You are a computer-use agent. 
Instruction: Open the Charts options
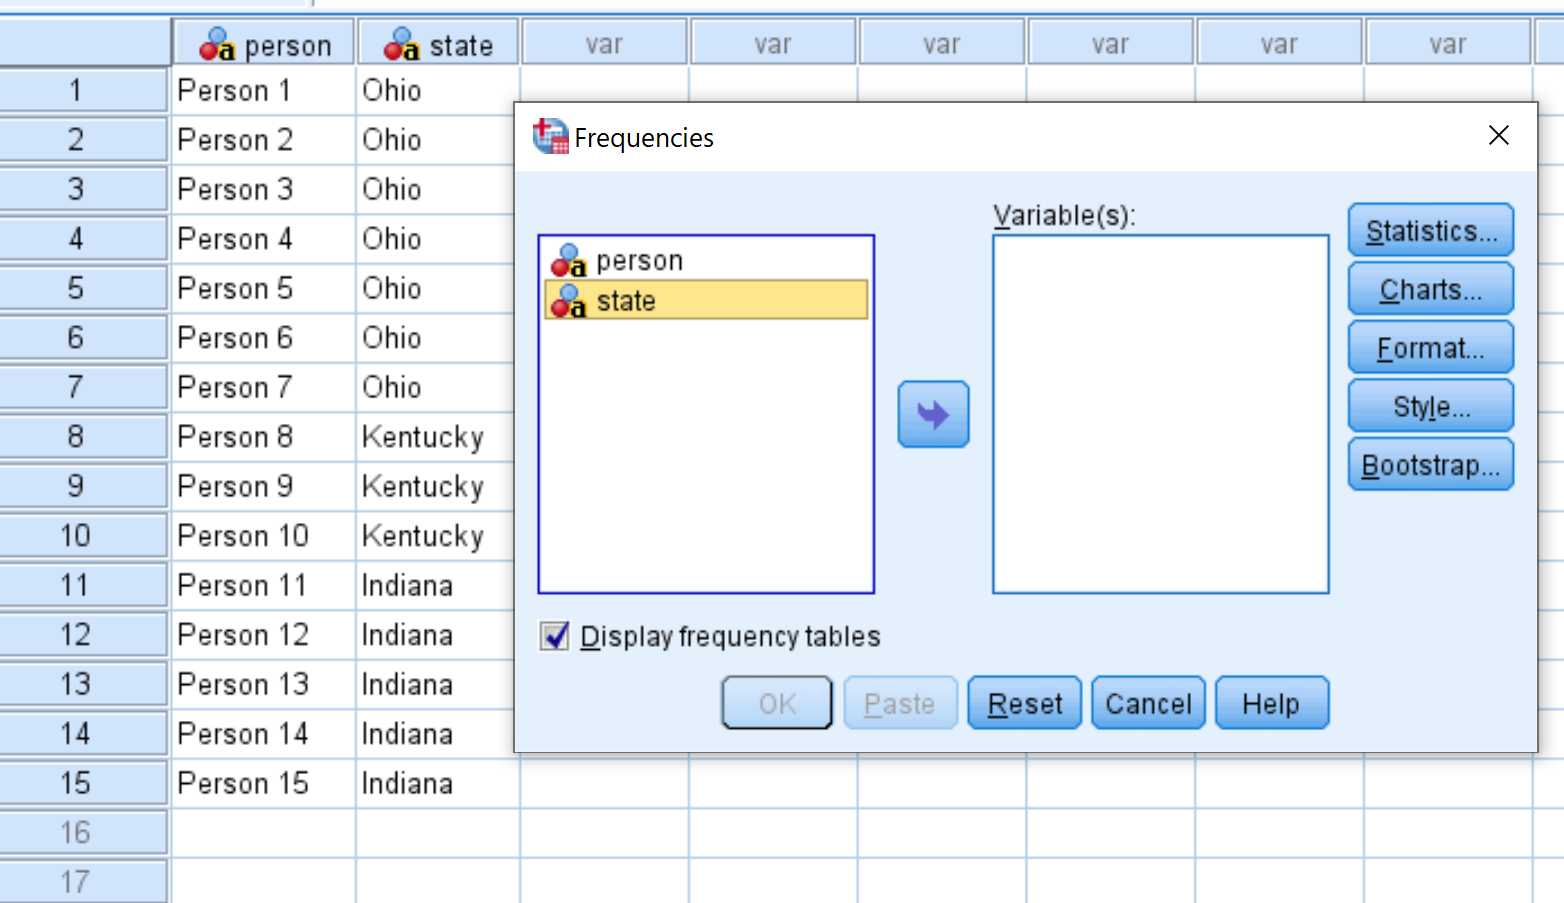(1430, 290)
